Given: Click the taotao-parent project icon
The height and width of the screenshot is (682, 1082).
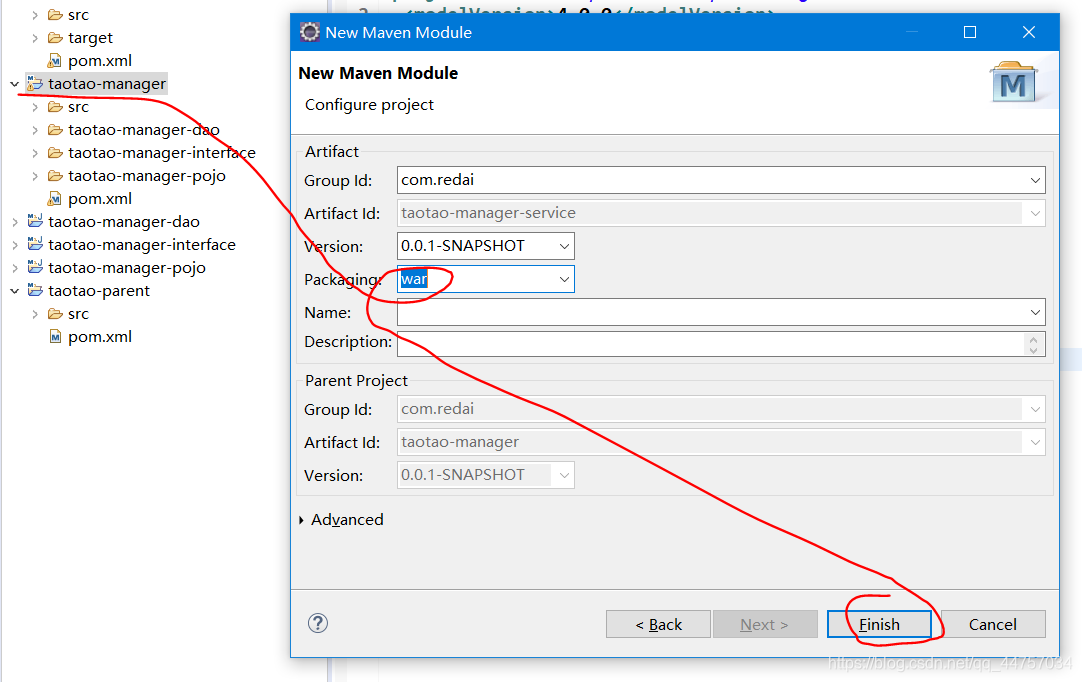Looking at the screenshot, I should pos(35,291).
